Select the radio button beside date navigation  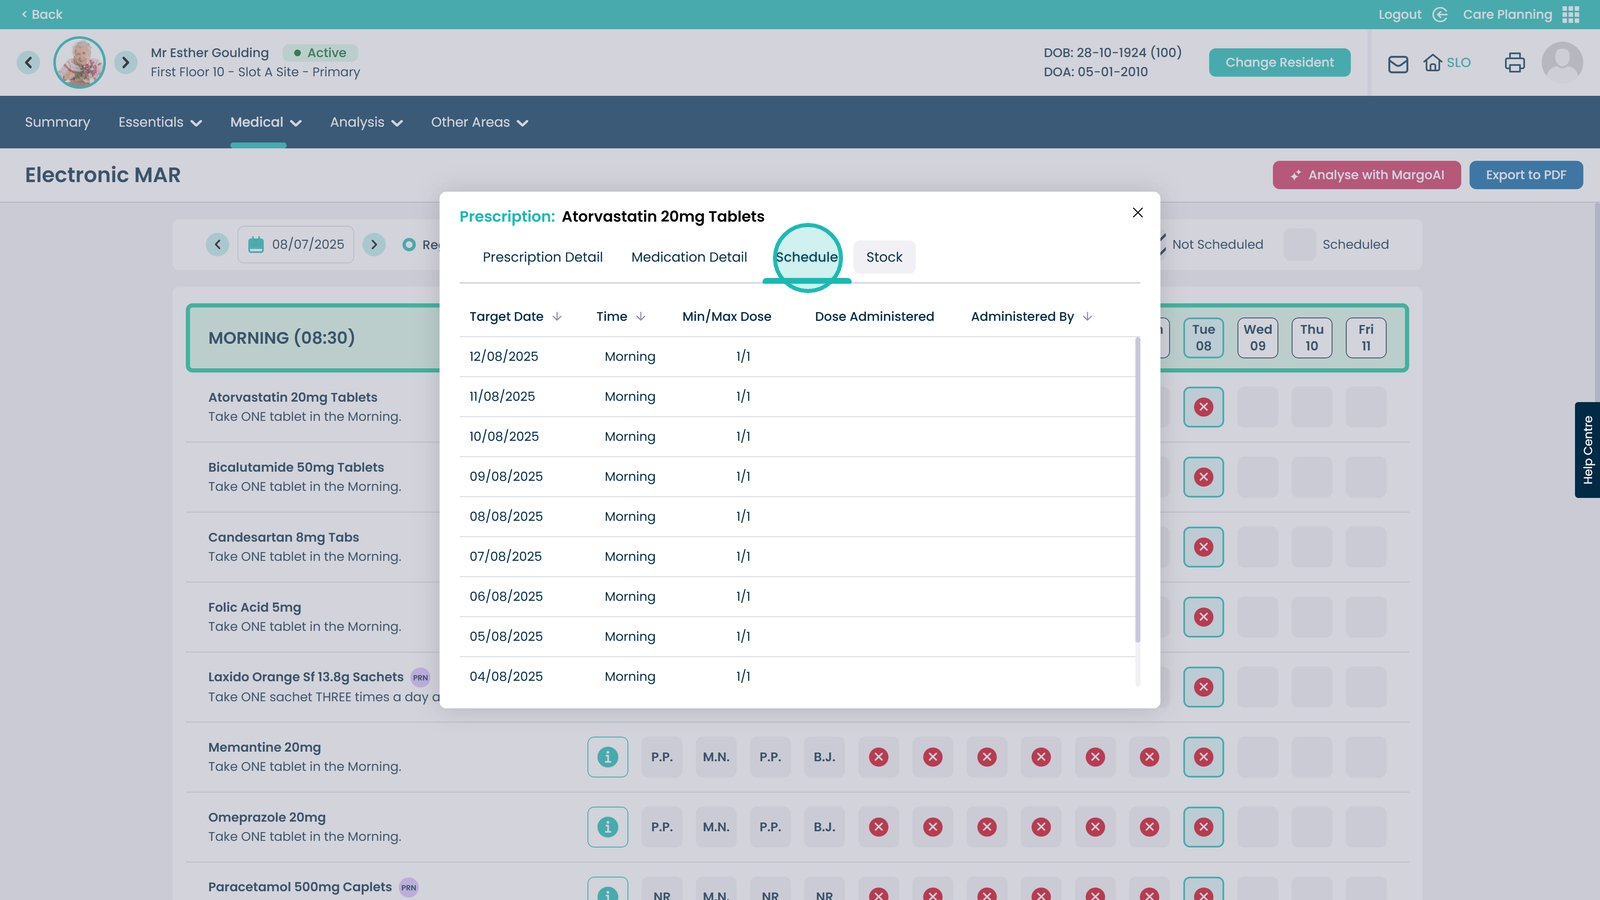click(409, 245)
